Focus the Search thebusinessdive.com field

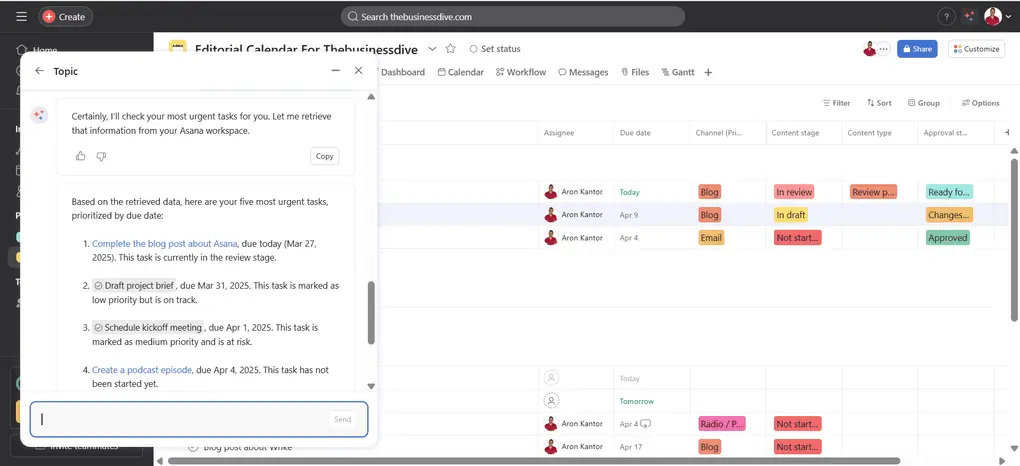(x=513, y=17)
